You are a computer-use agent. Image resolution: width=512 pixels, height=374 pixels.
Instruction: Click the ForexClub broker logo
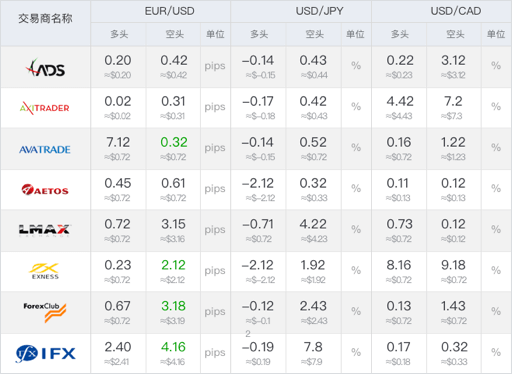pos(45,312)
